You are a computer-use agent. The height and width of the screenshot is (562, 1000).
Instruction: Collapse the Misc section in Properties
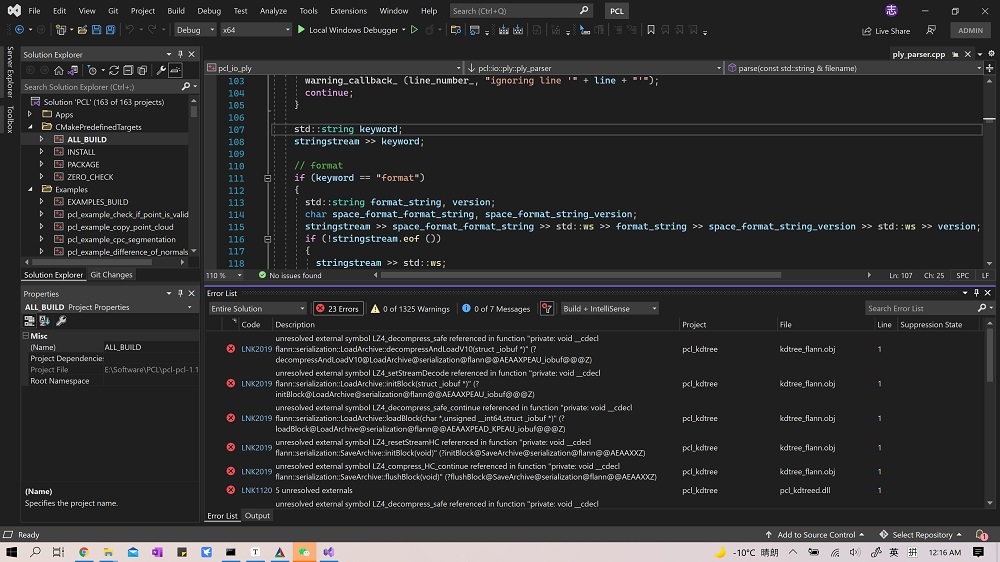pos(26,336)
